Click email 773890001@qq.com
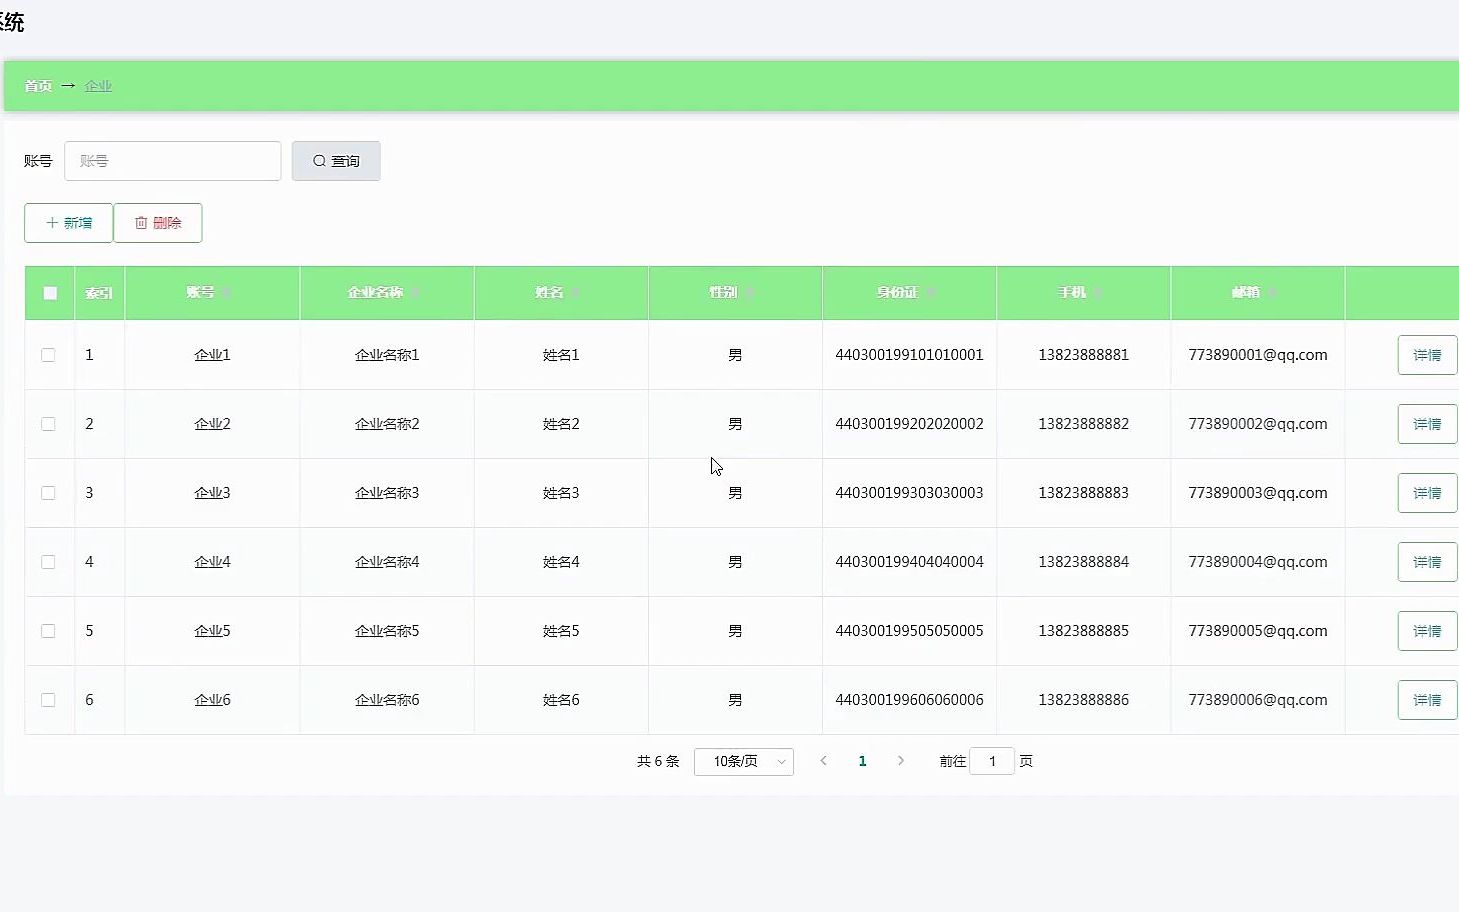Viewport: 1459px width, 912px height. pyautogui.click(x=1258, y=355)
